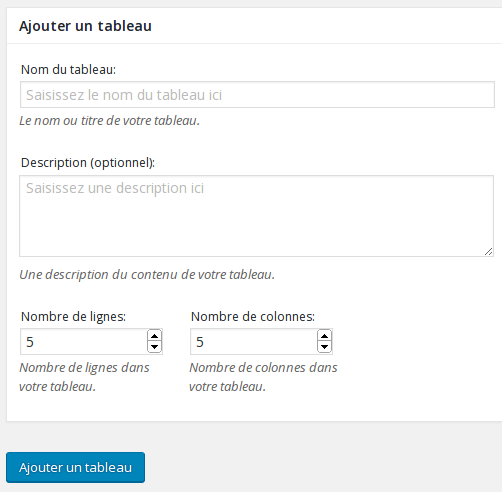Image resolution: width=502 pixels, height=492 pixels.
Task: Decrease the number of rows with the down arrow
Action: coord(154,347)
